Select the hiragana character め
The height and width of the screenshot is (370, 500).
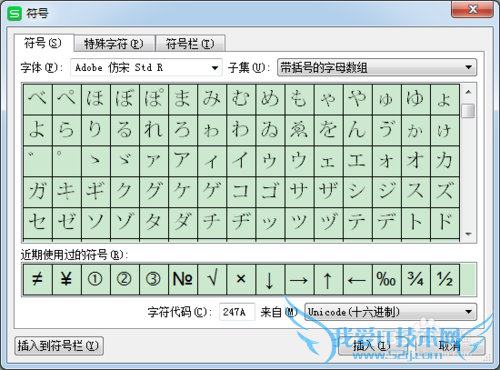[x=270, y=99]
